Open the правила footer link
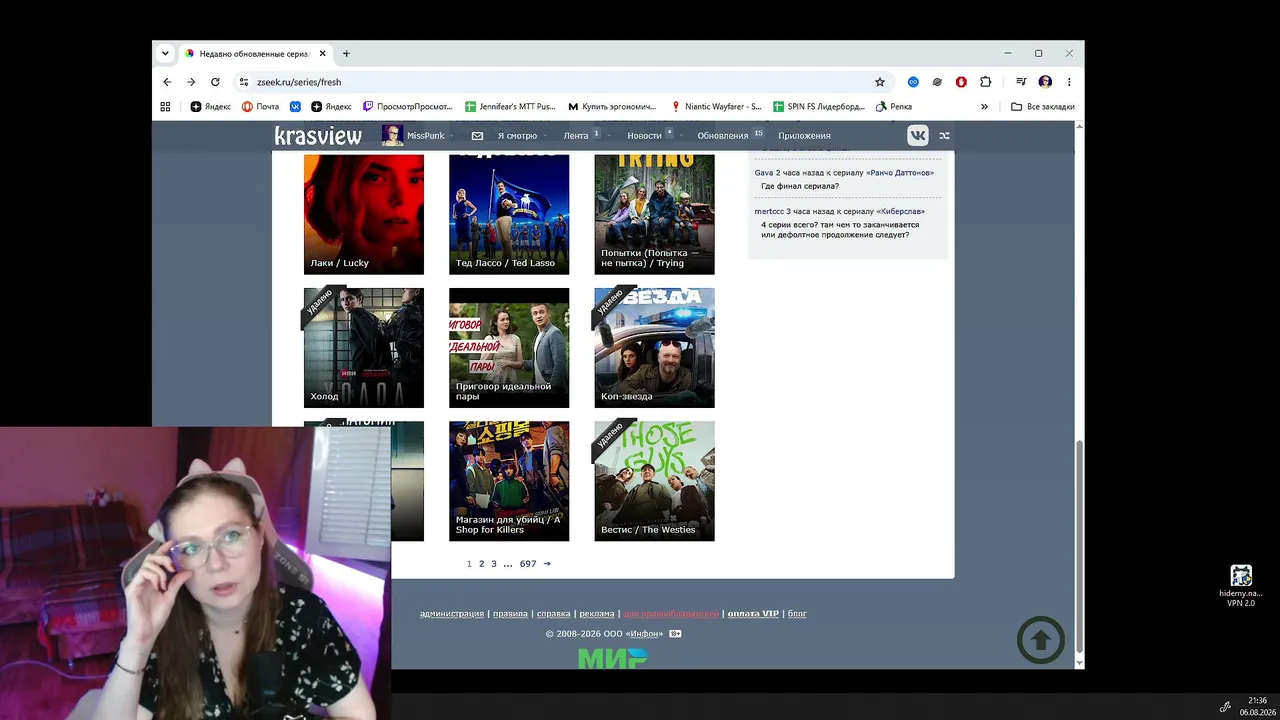The width and height of the screenshot is (1280, 720). (x=510, y=614)
